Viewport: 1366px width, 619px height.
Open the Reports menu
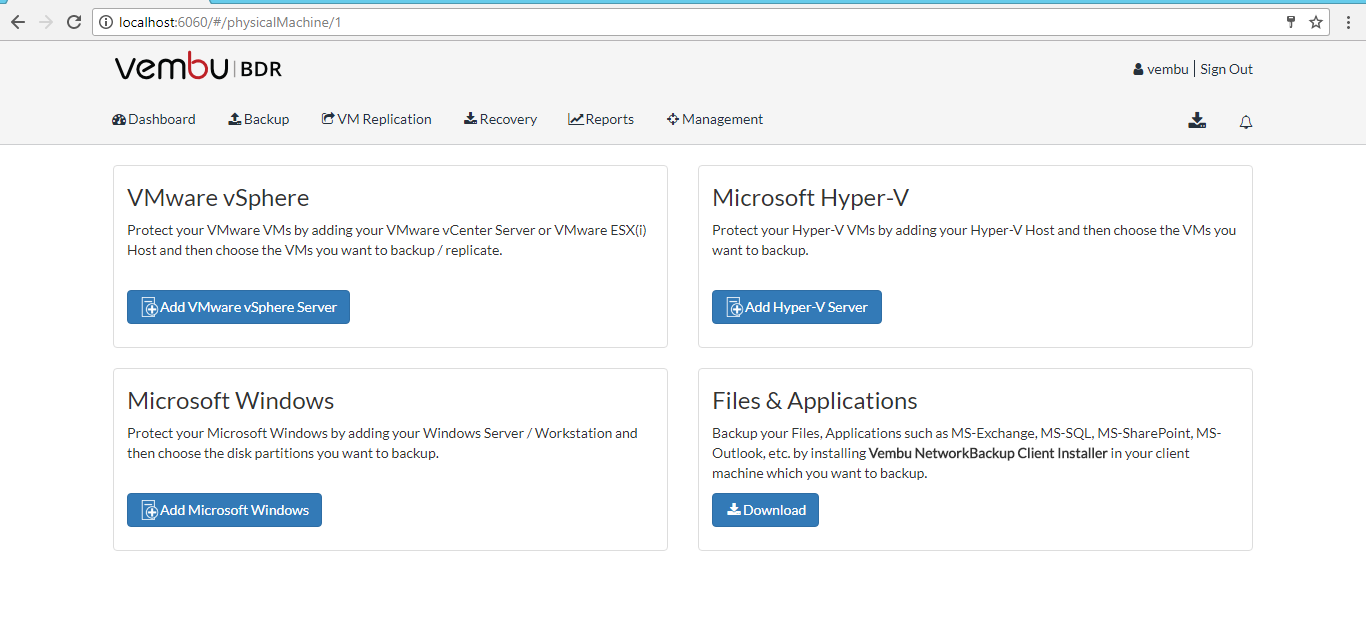601,119
